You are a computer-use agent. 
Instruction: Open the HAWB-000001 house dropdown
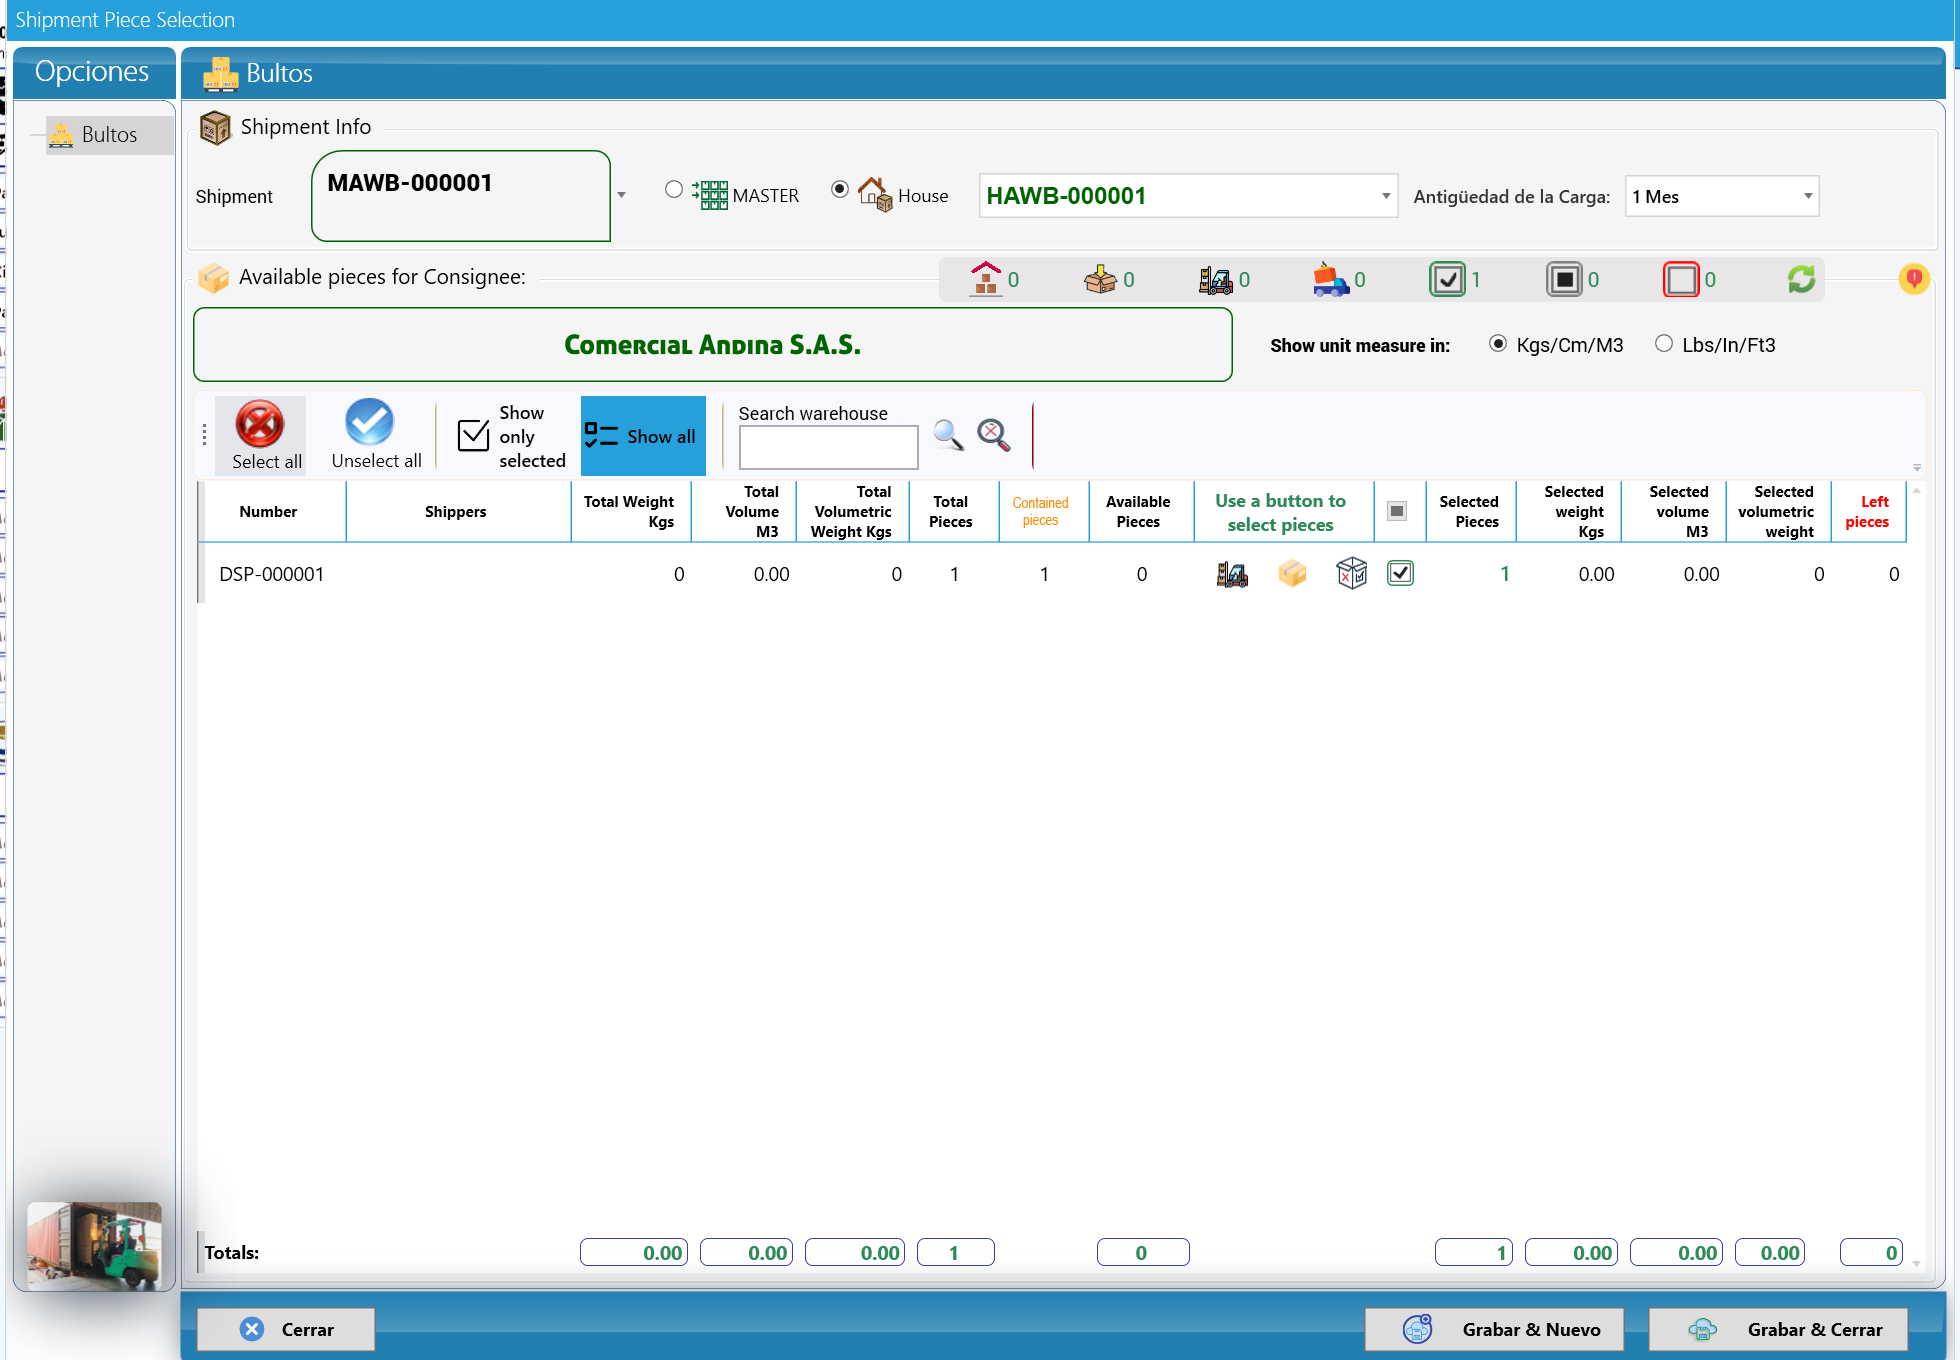coord(1386,196)
